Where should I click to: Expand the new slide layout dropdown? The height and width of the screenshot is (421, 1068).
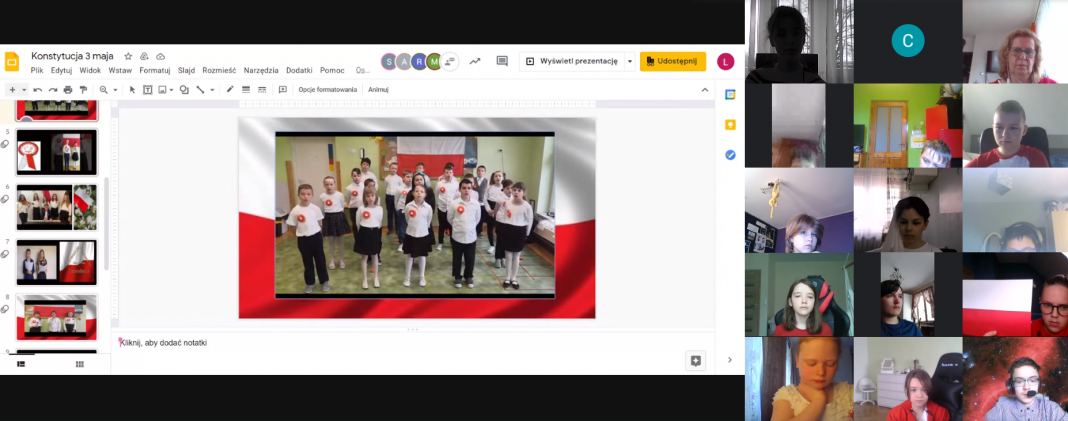[x=24, y=90]
